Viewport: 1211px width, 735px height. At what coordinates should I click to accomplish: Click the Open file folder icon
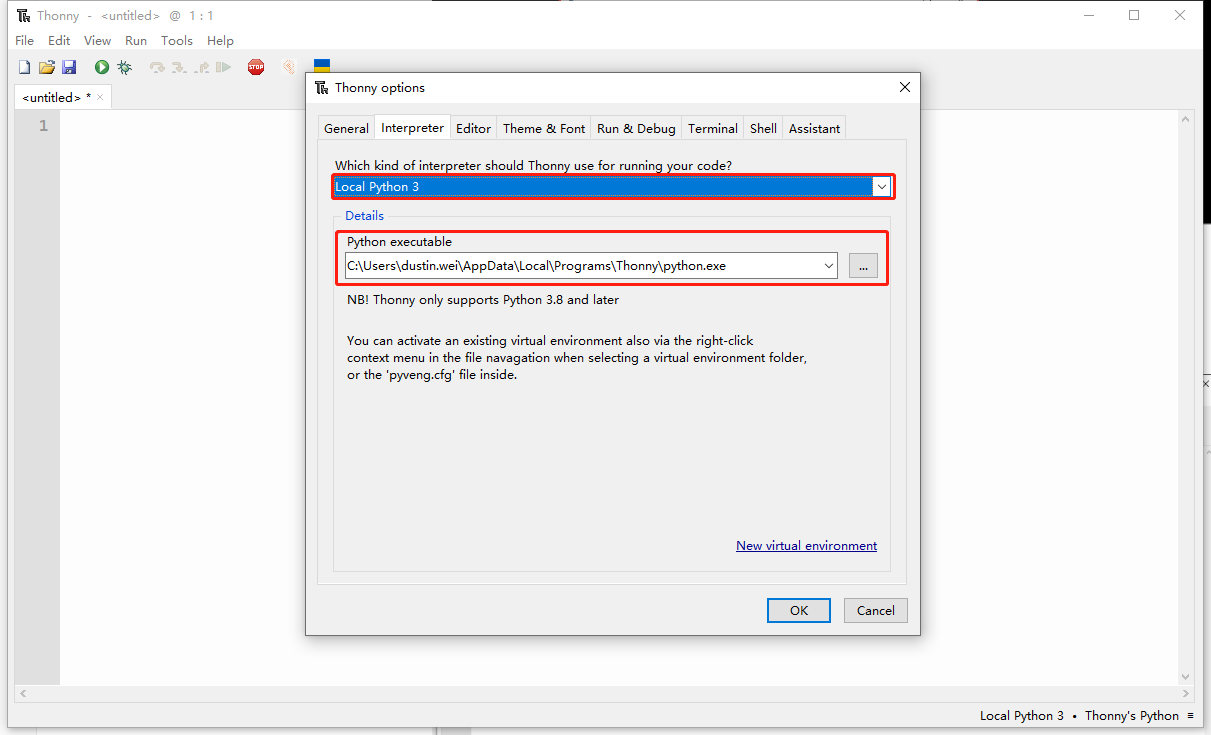[x=47, y=67]
